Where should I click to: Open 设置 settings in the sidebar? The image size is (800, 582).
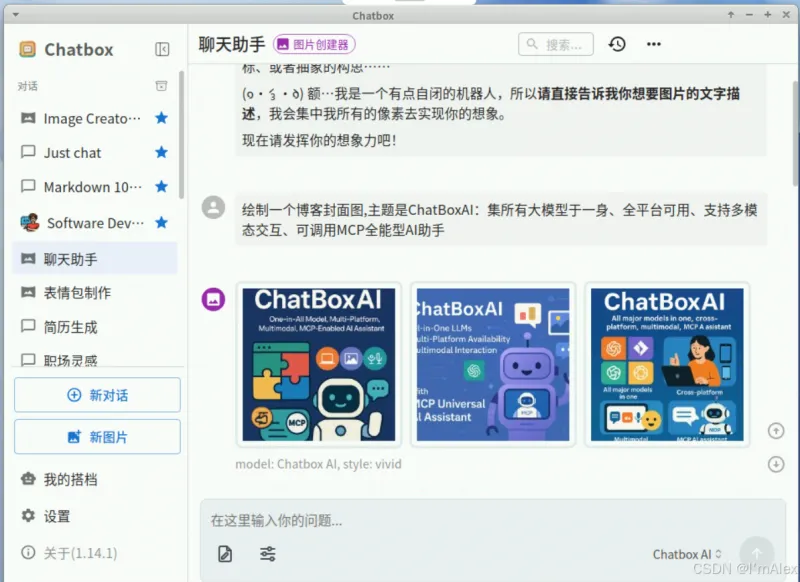pyautogui.click(x=56, y=516)
